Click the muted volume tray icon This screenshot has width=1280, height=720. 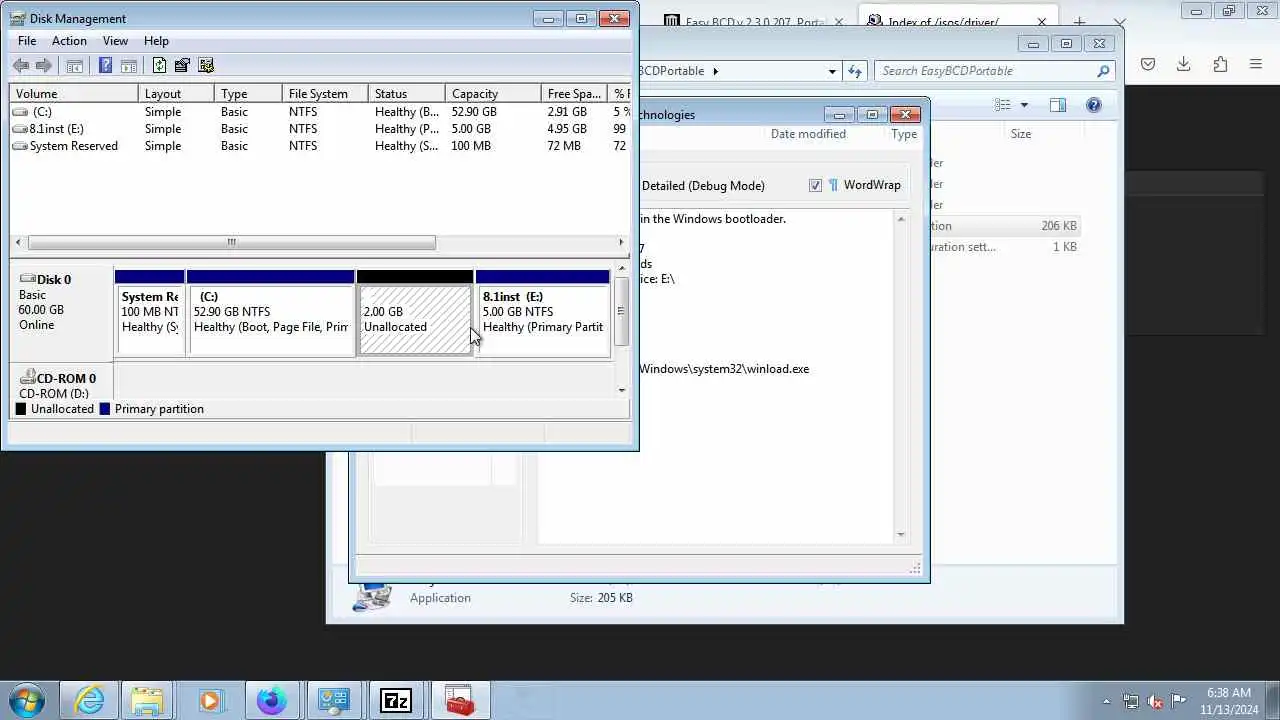[1155, 701]
